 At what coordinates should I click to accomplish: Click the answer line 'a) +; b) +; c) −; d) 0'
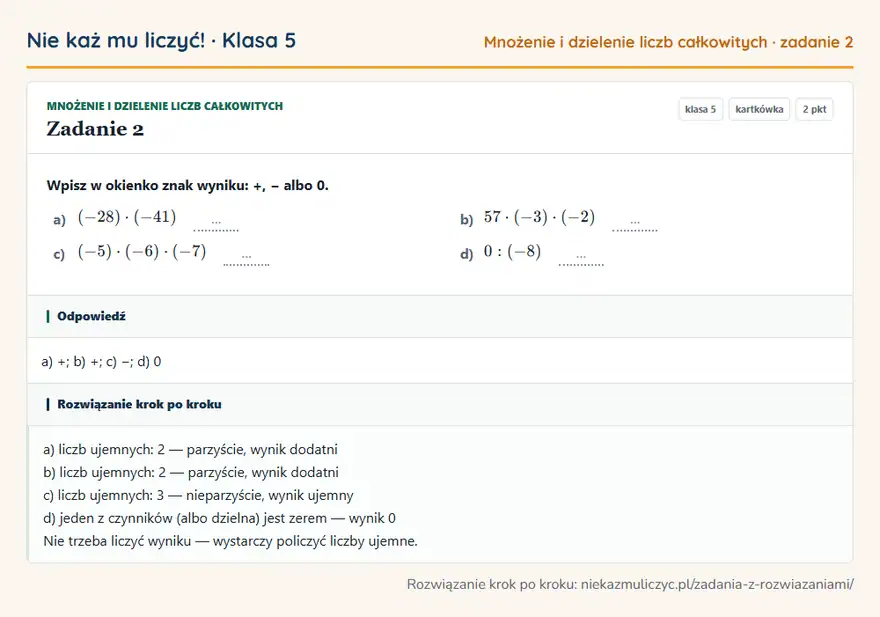[102, 362]
